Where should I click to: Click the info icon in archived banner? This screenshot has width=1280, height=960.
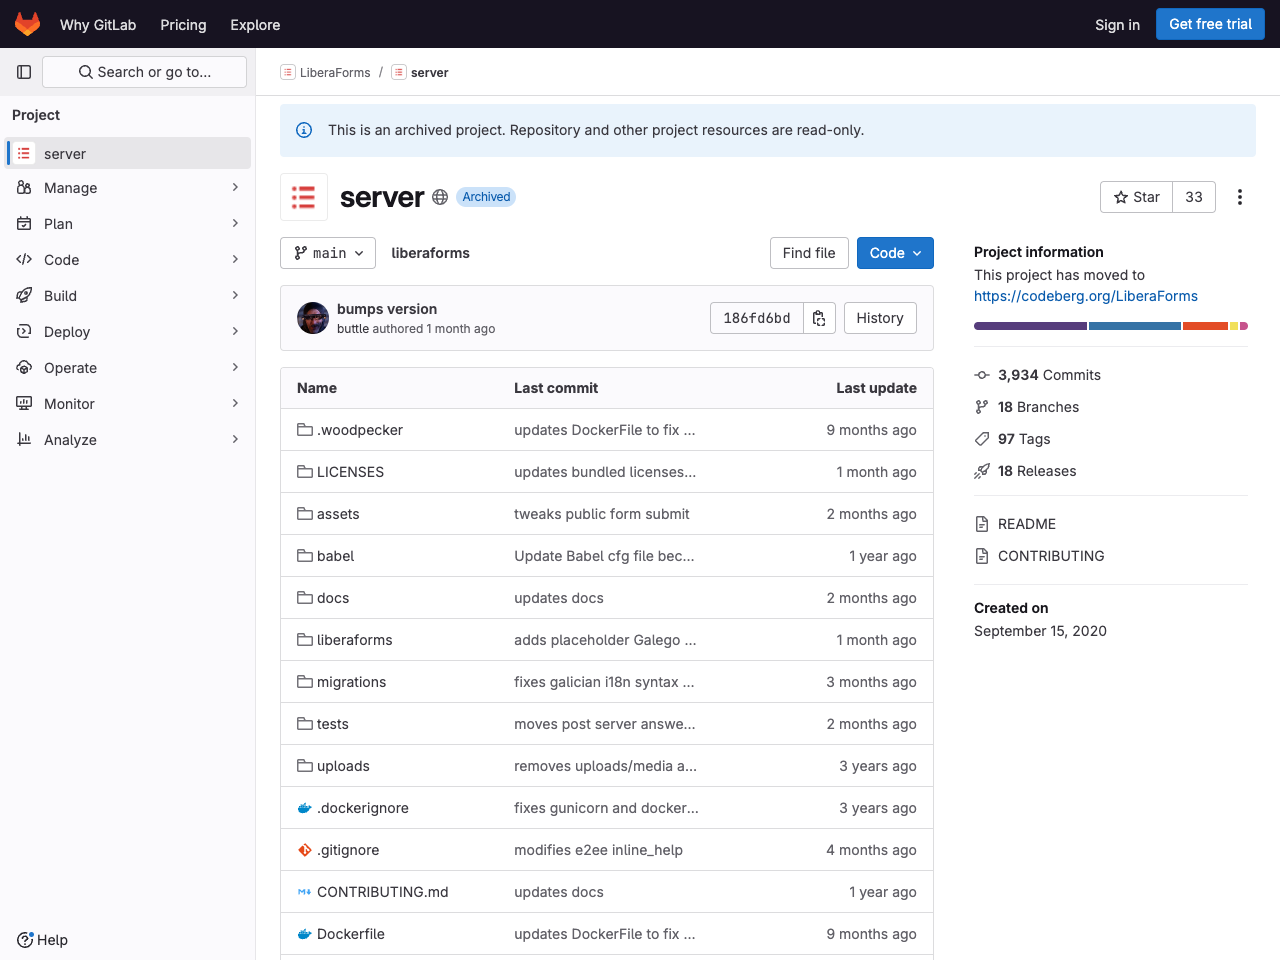304,130
